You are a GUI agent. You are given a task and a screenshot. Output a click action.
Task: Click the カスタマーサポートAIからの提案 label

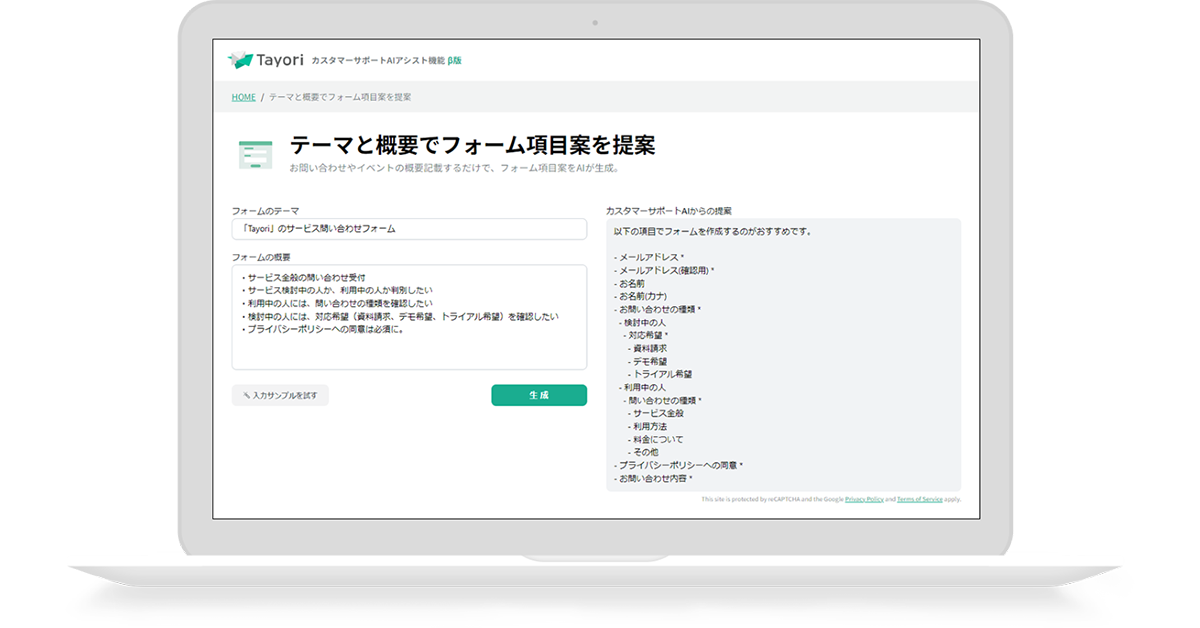coord(669,211)
